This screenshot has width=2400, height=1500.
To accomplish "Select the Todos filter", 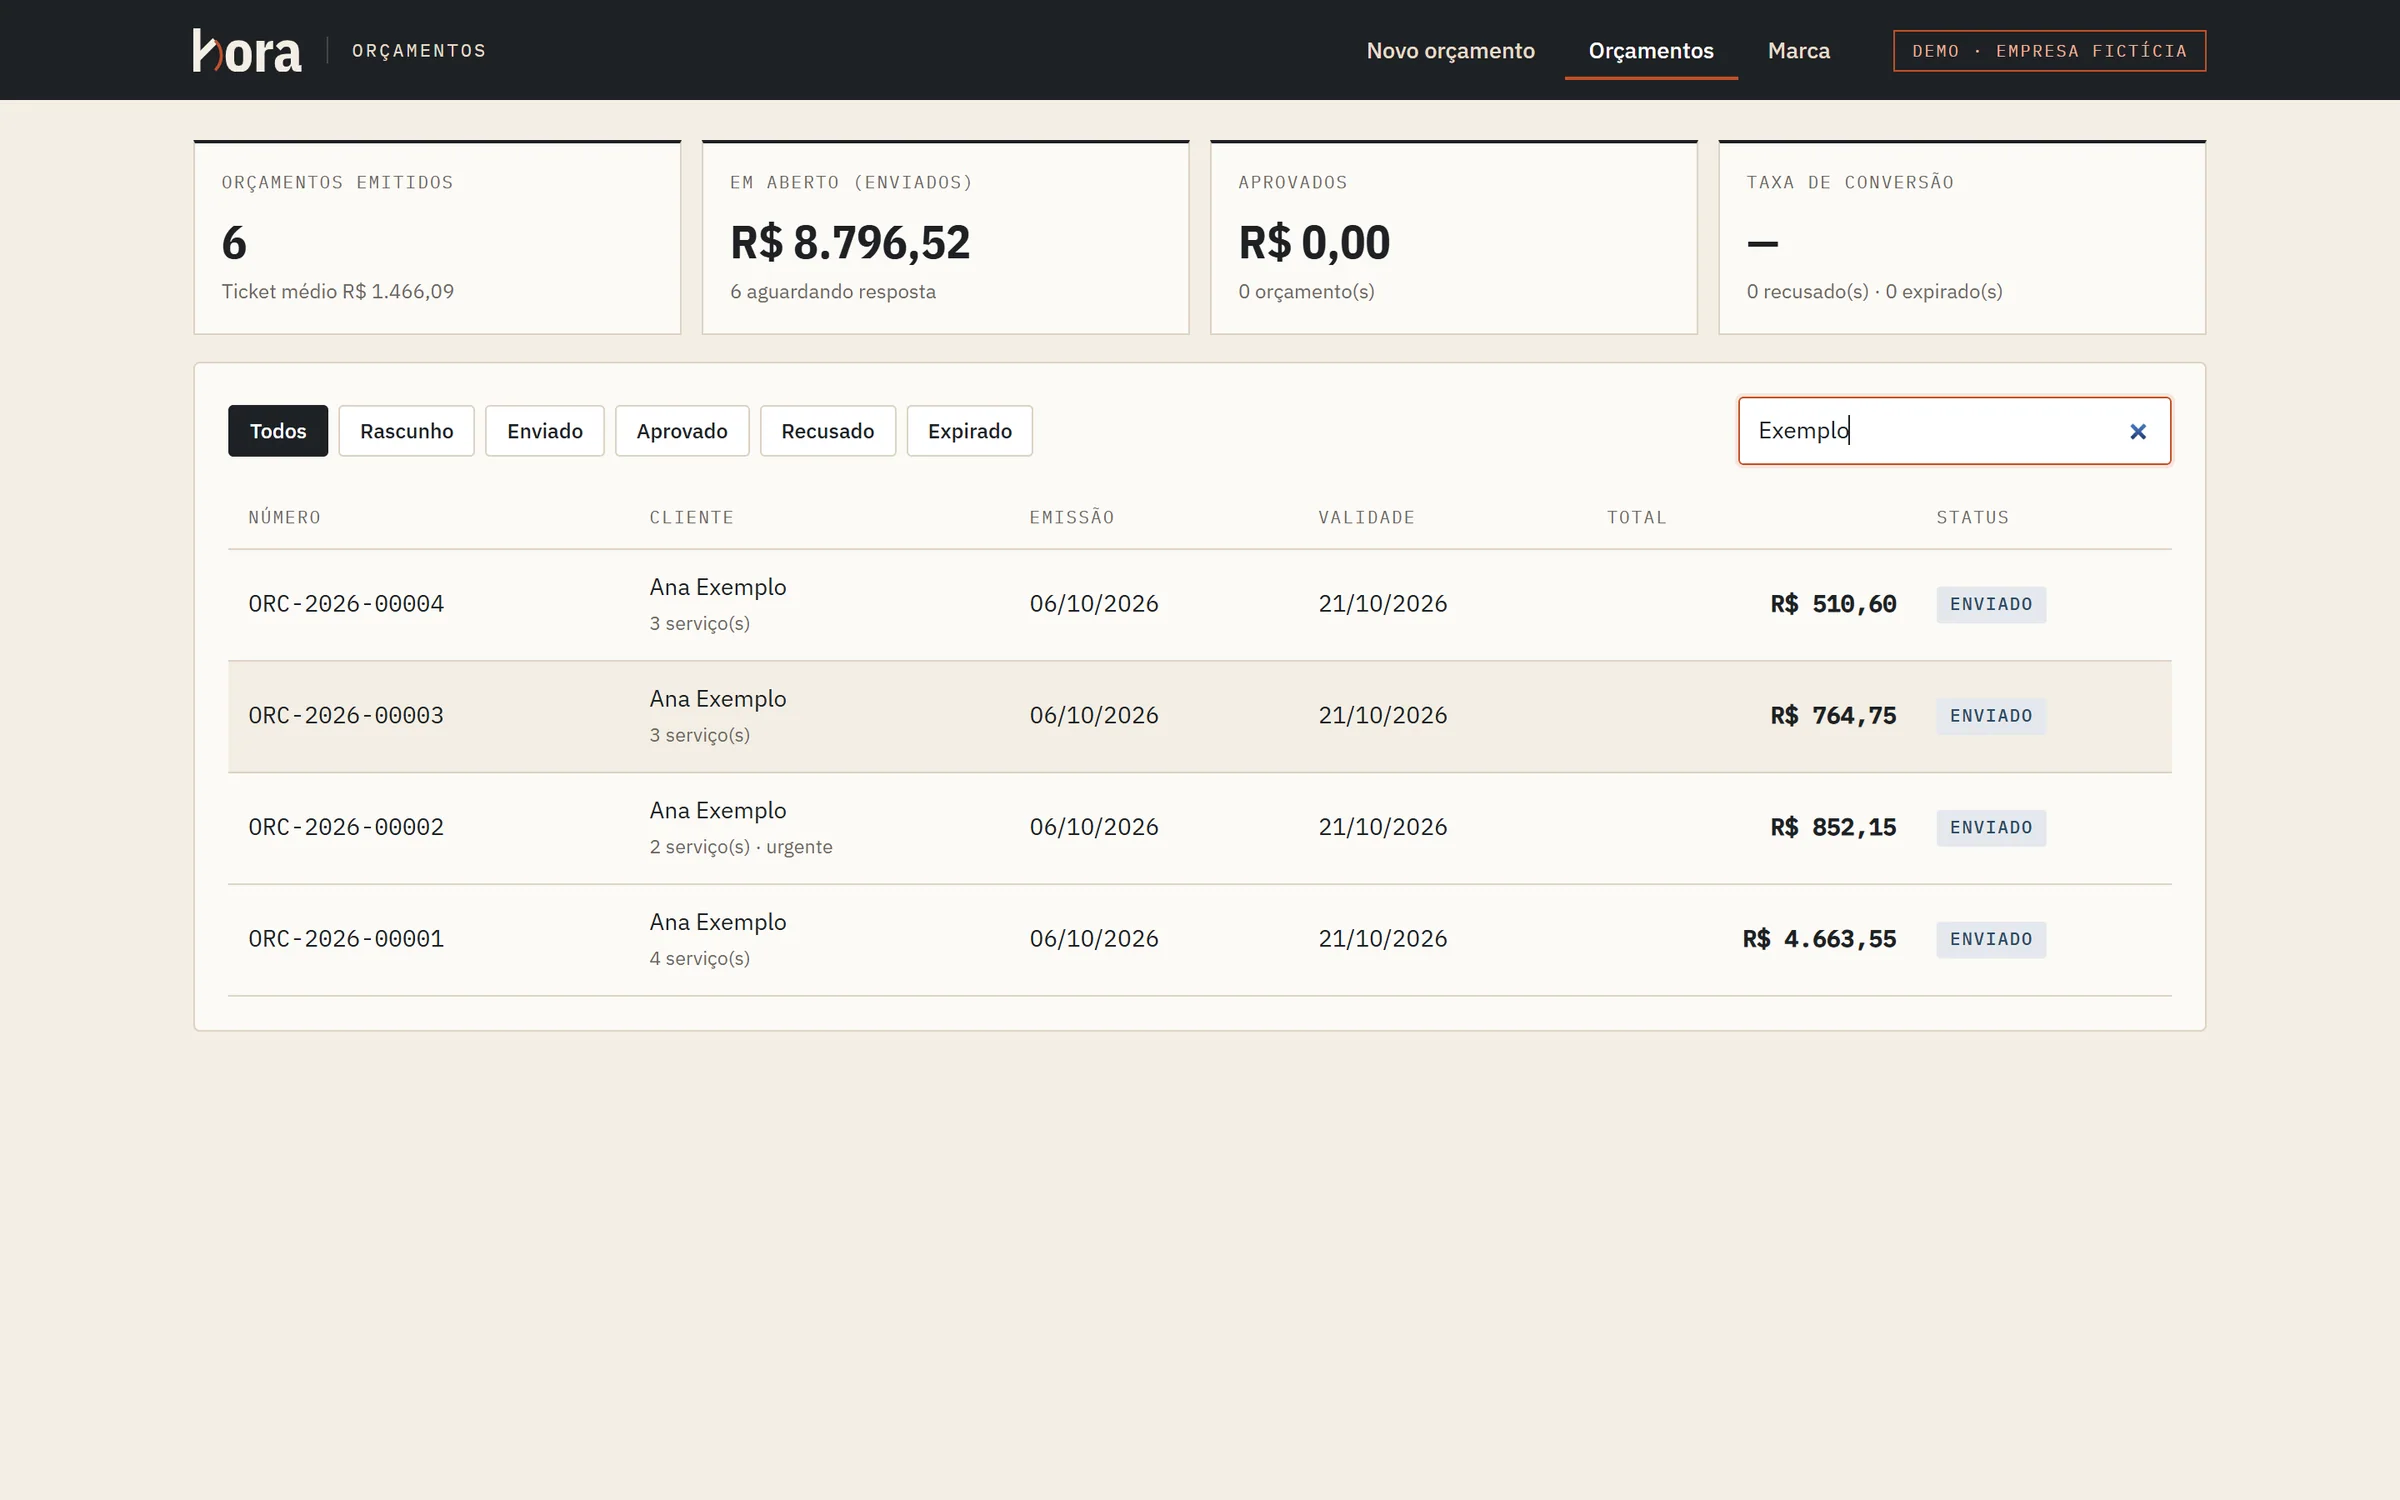I will tap(278, 431).
